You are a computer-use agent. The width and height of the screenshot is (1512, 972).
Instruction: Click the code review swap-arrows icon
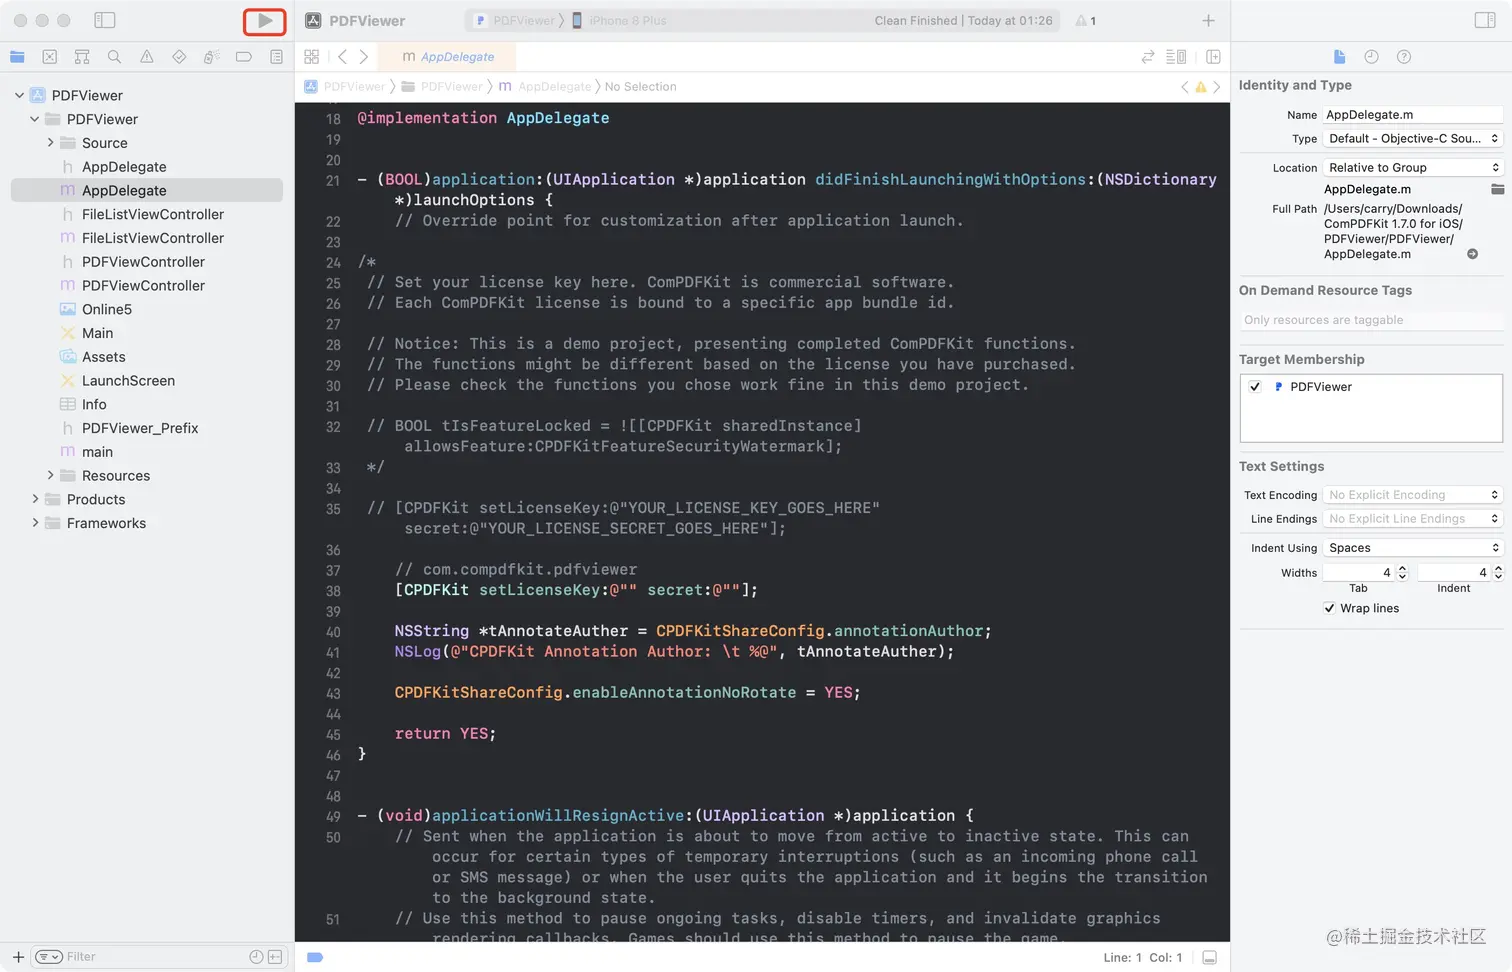[x=1148, y=57]
